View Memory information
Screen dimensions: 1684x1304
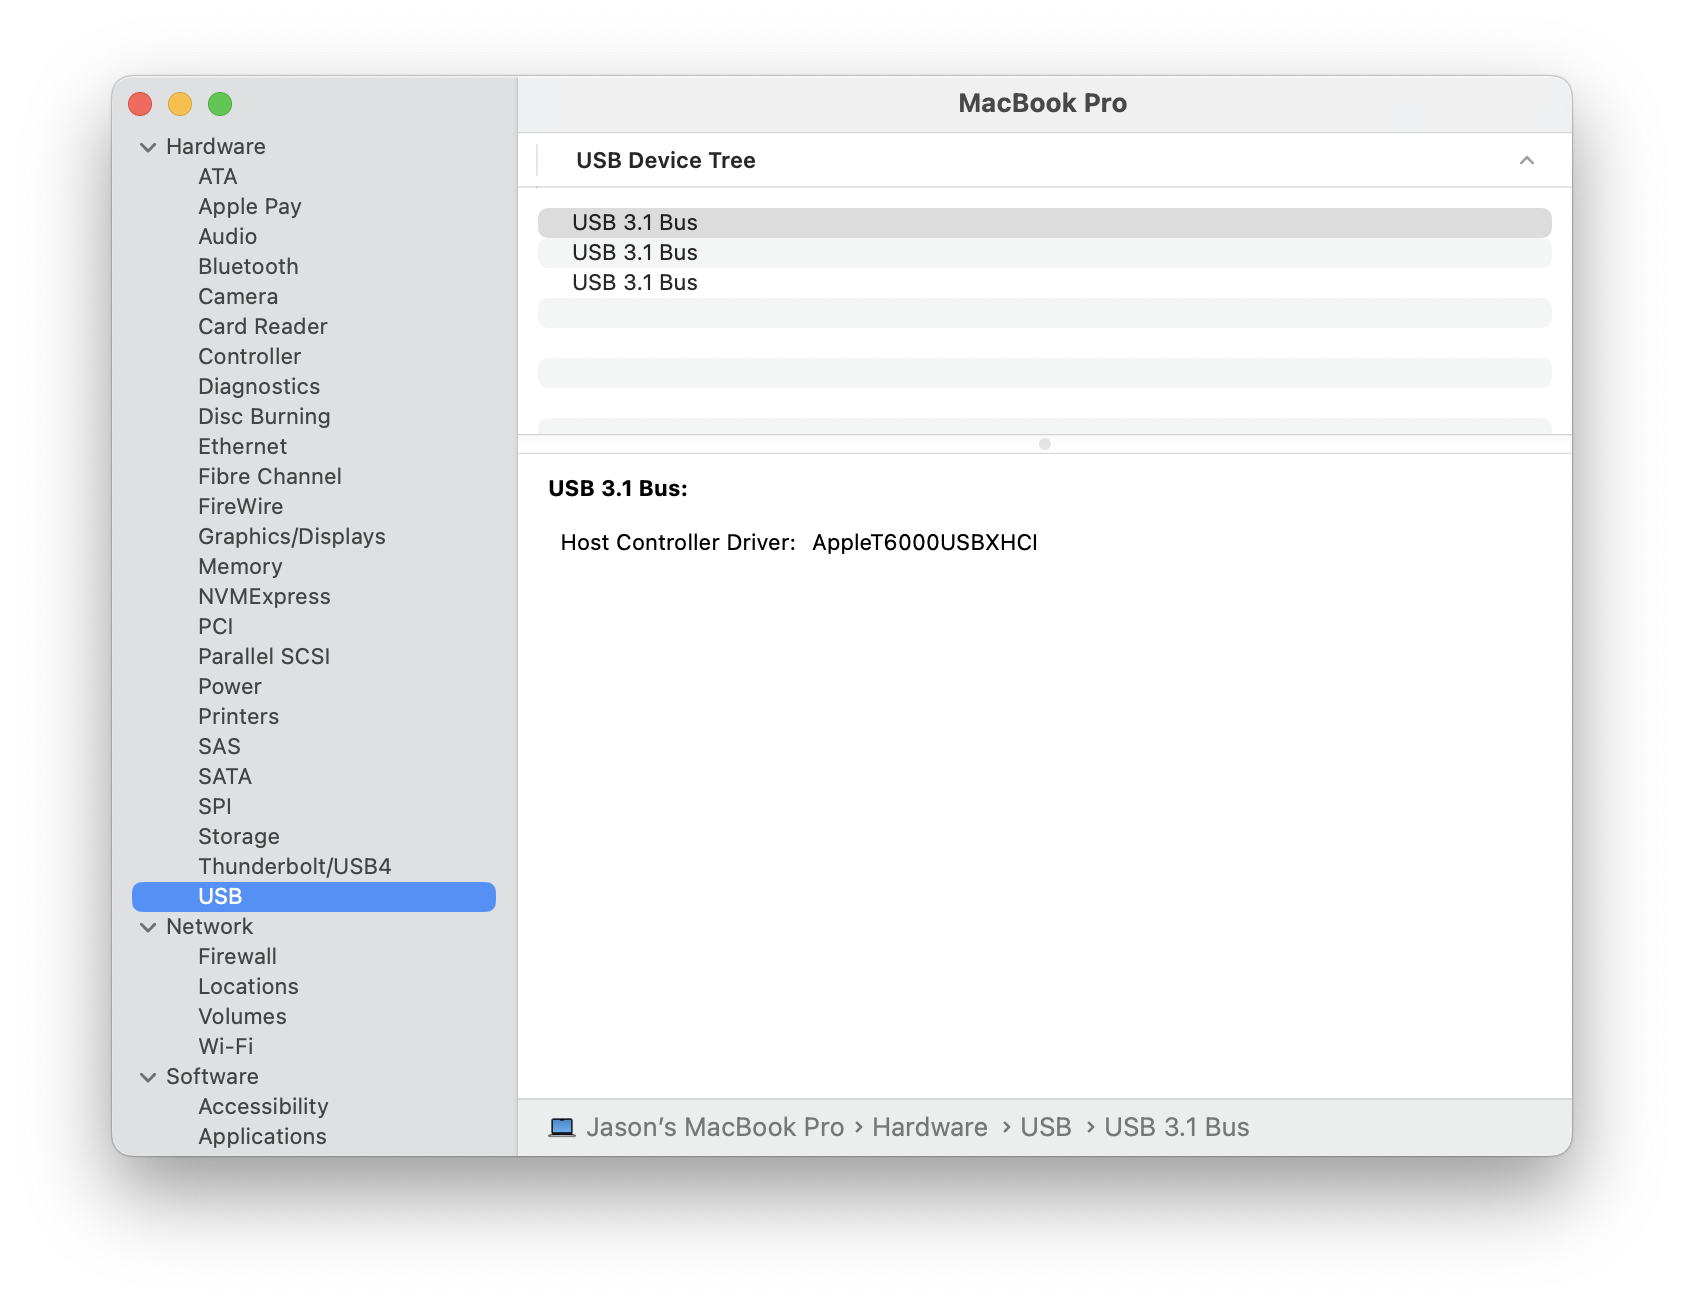(240, 567)
